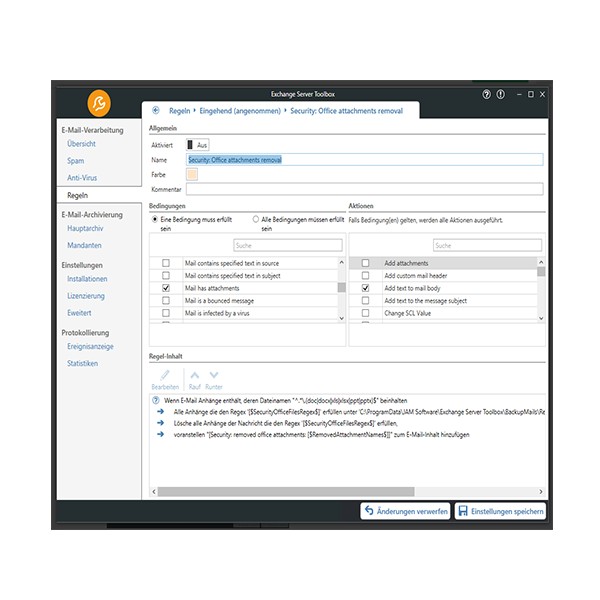This screenshot has width=600, height=600.
Task: Select 'Eine Bedingung muss erfüllt sein' radio
Action: click(155, 219)
